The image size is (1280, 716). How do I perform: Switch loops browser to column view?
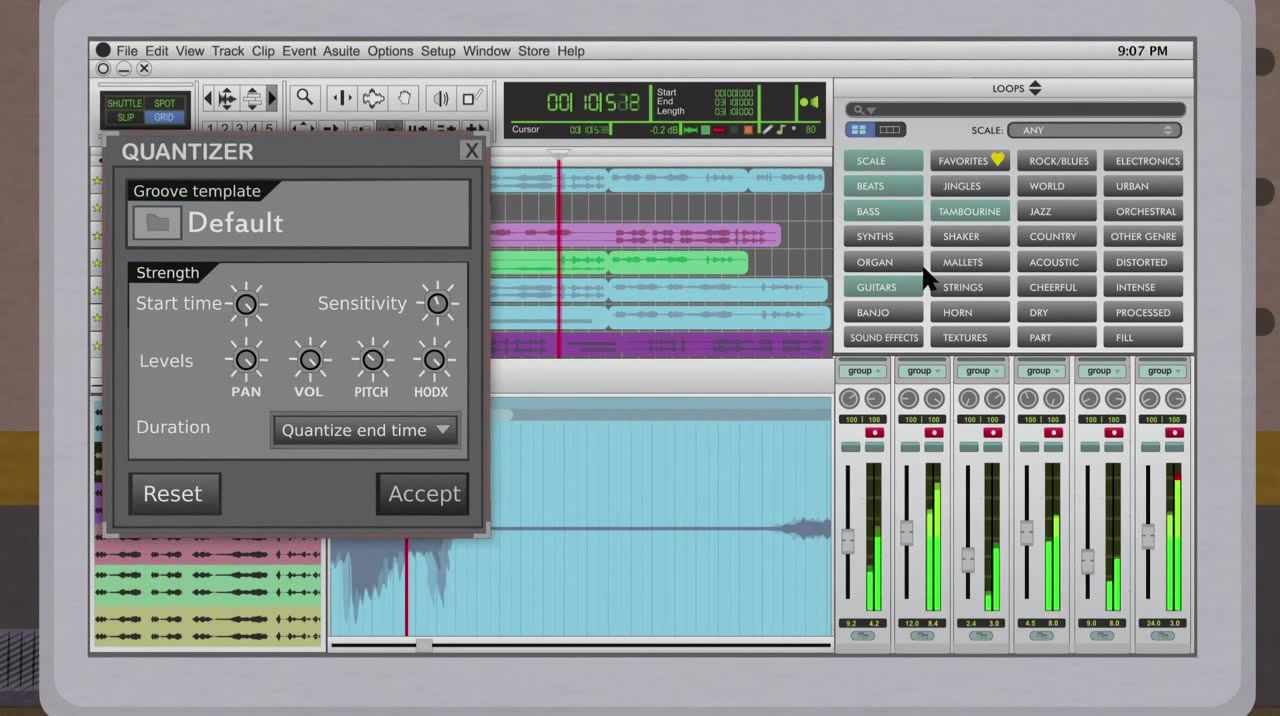click(x=889, y=130)
